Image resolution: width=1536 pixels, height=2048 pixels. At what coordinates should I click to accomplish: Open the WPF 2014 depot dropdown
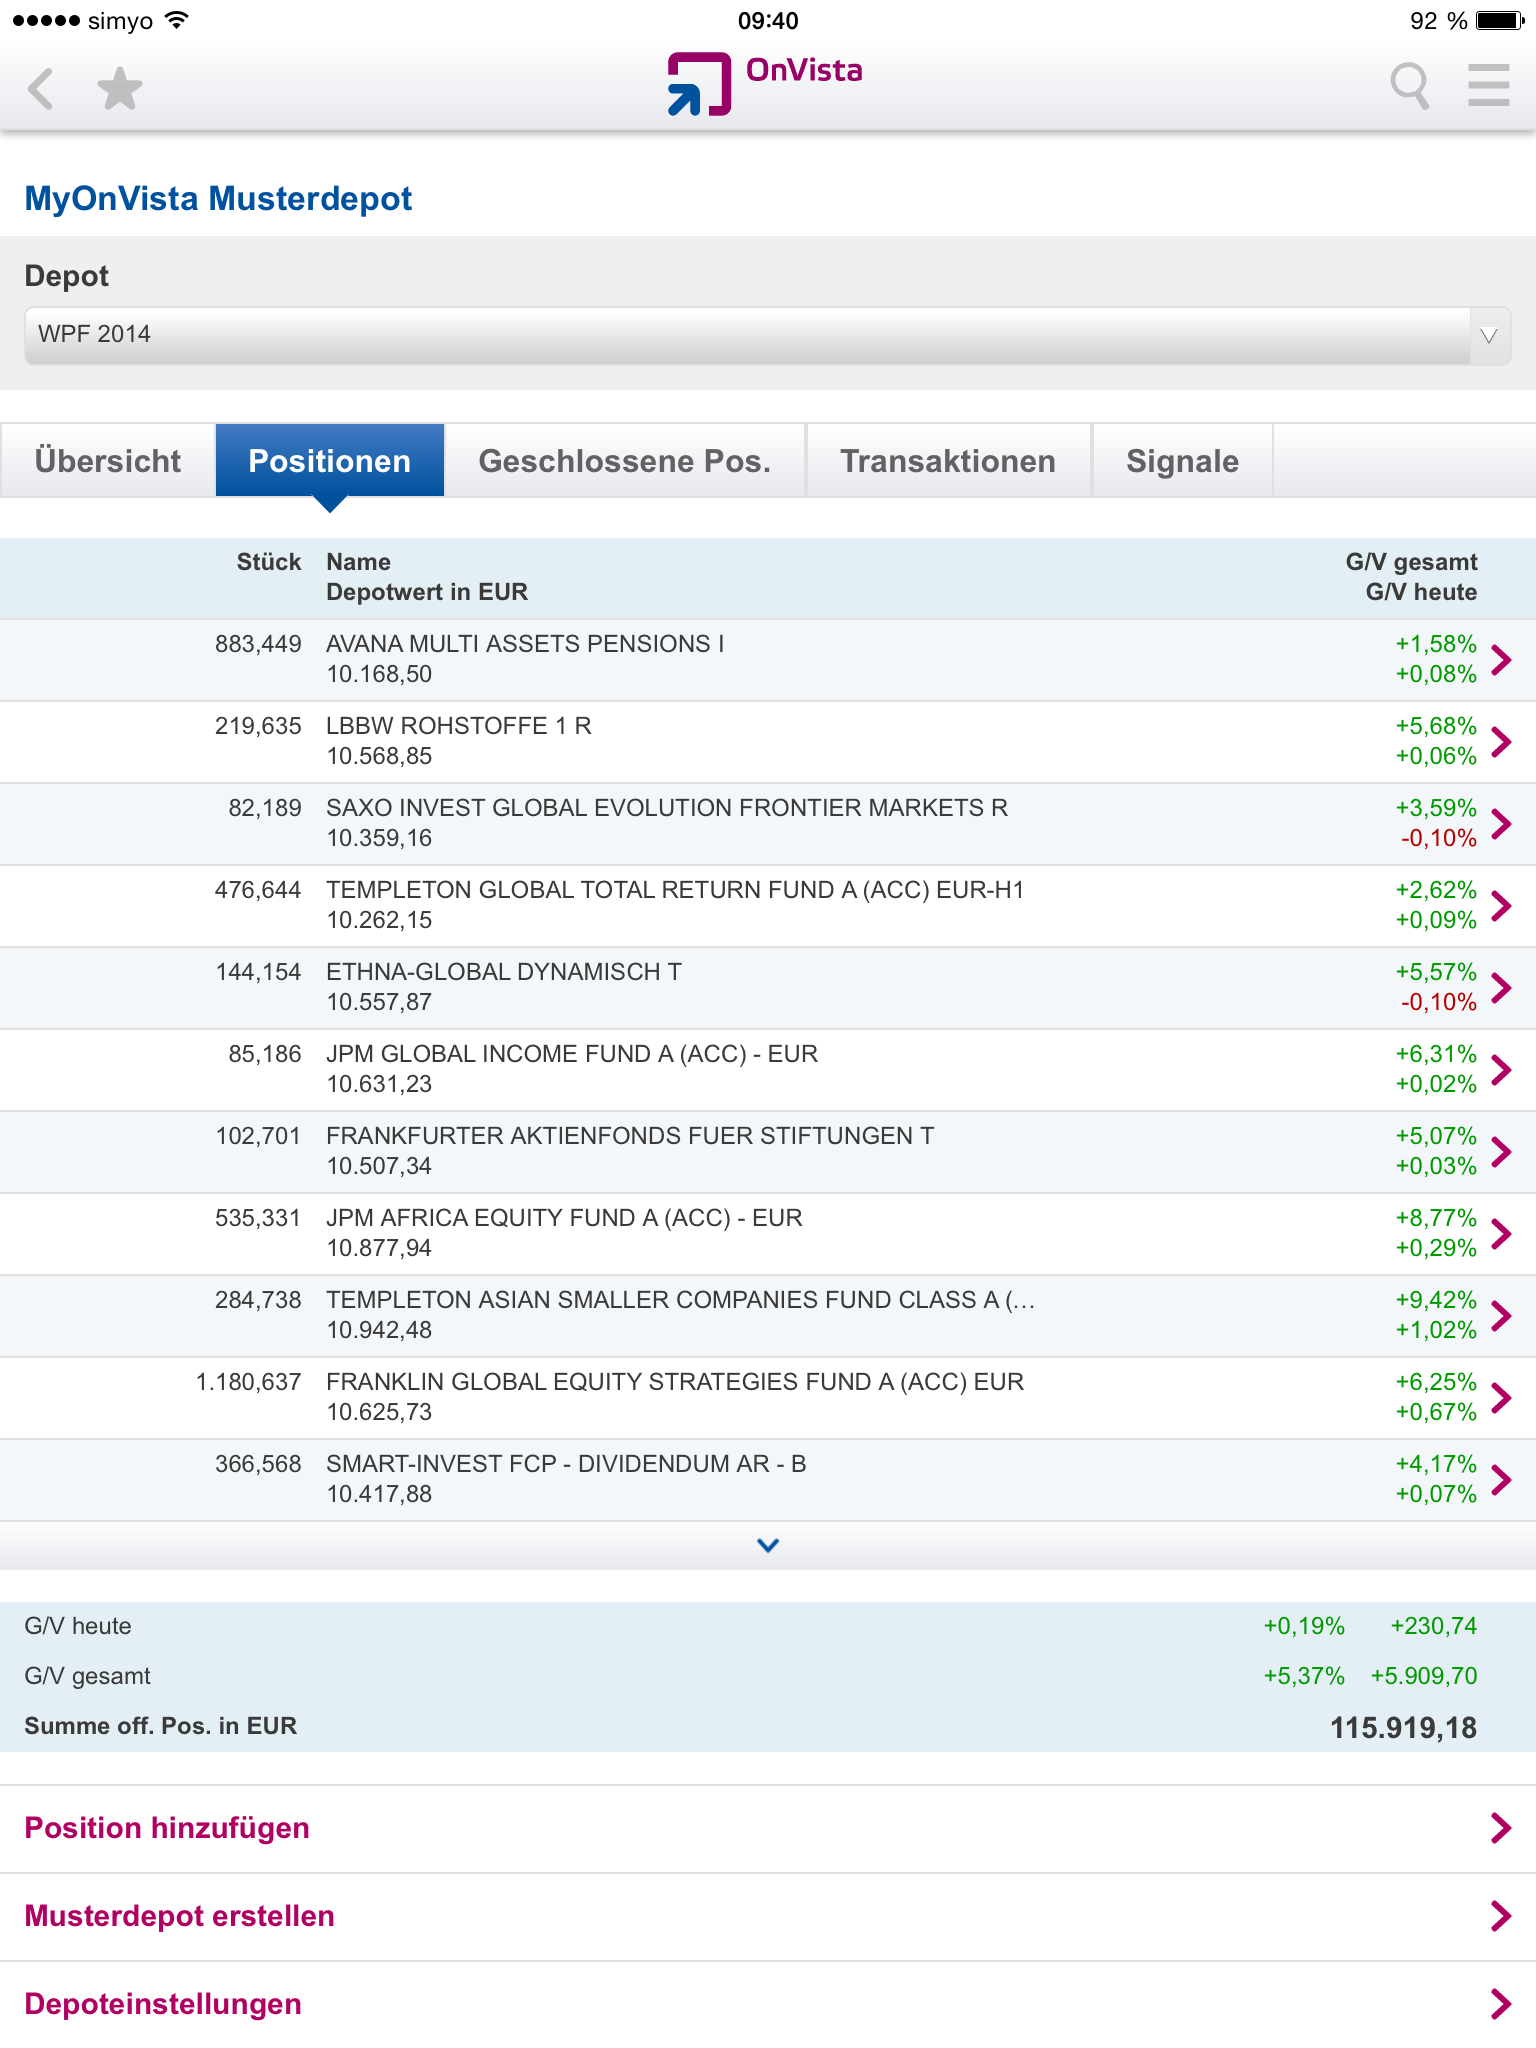click(766, 335)
